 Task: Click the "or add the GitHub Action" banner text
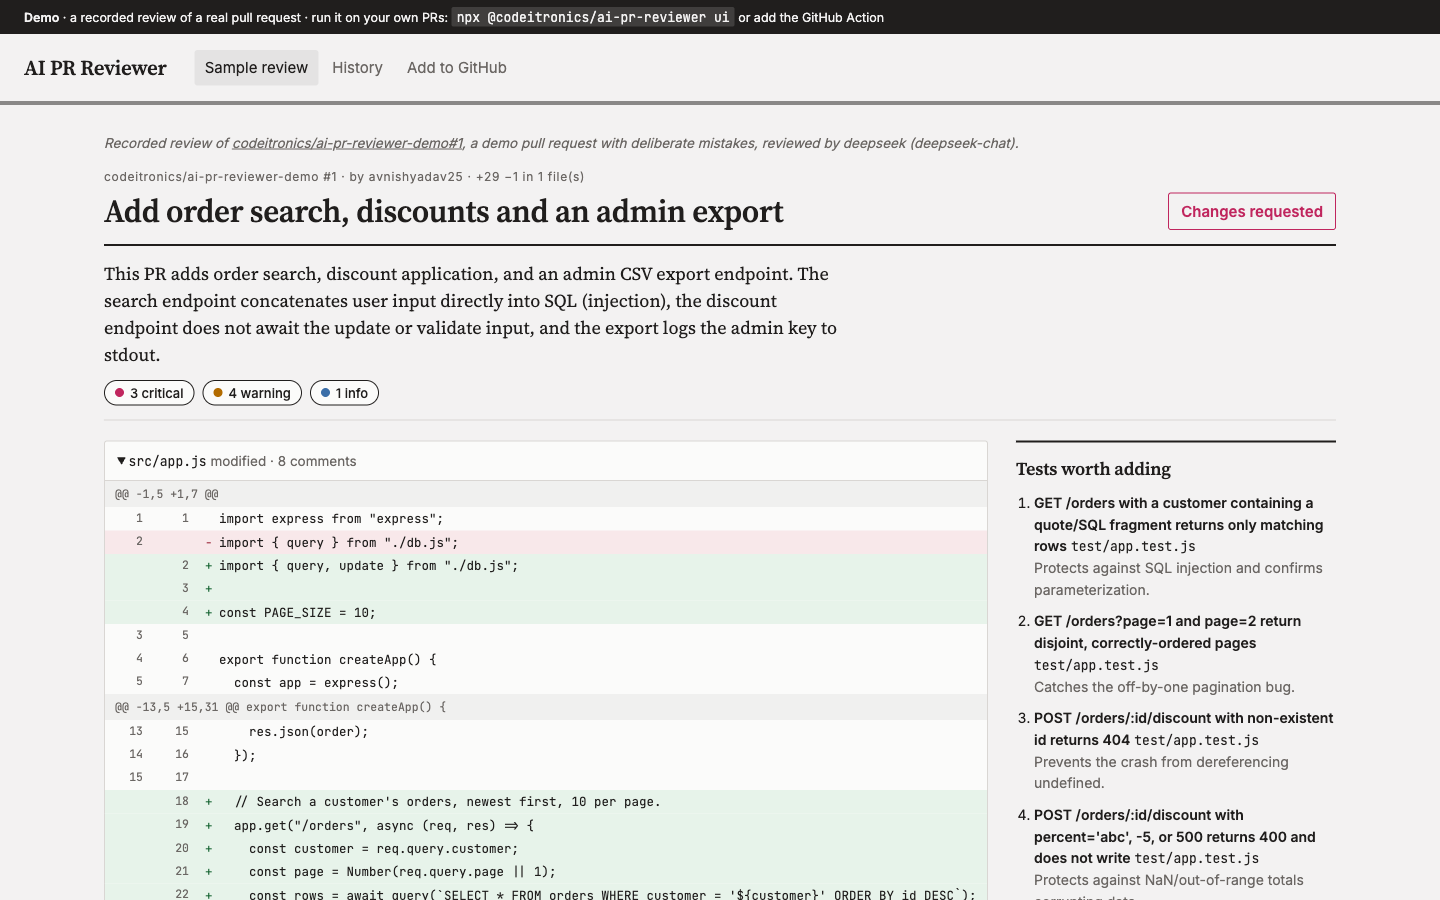pos(811,17)
